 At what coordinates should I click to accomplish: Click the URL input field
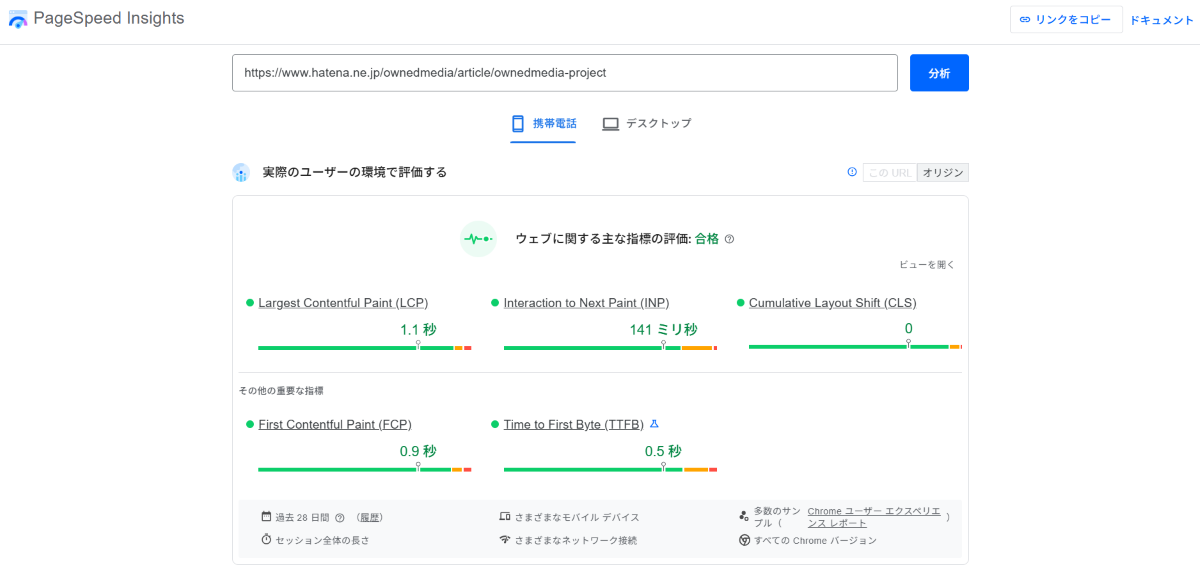click(x=565, y=73)
